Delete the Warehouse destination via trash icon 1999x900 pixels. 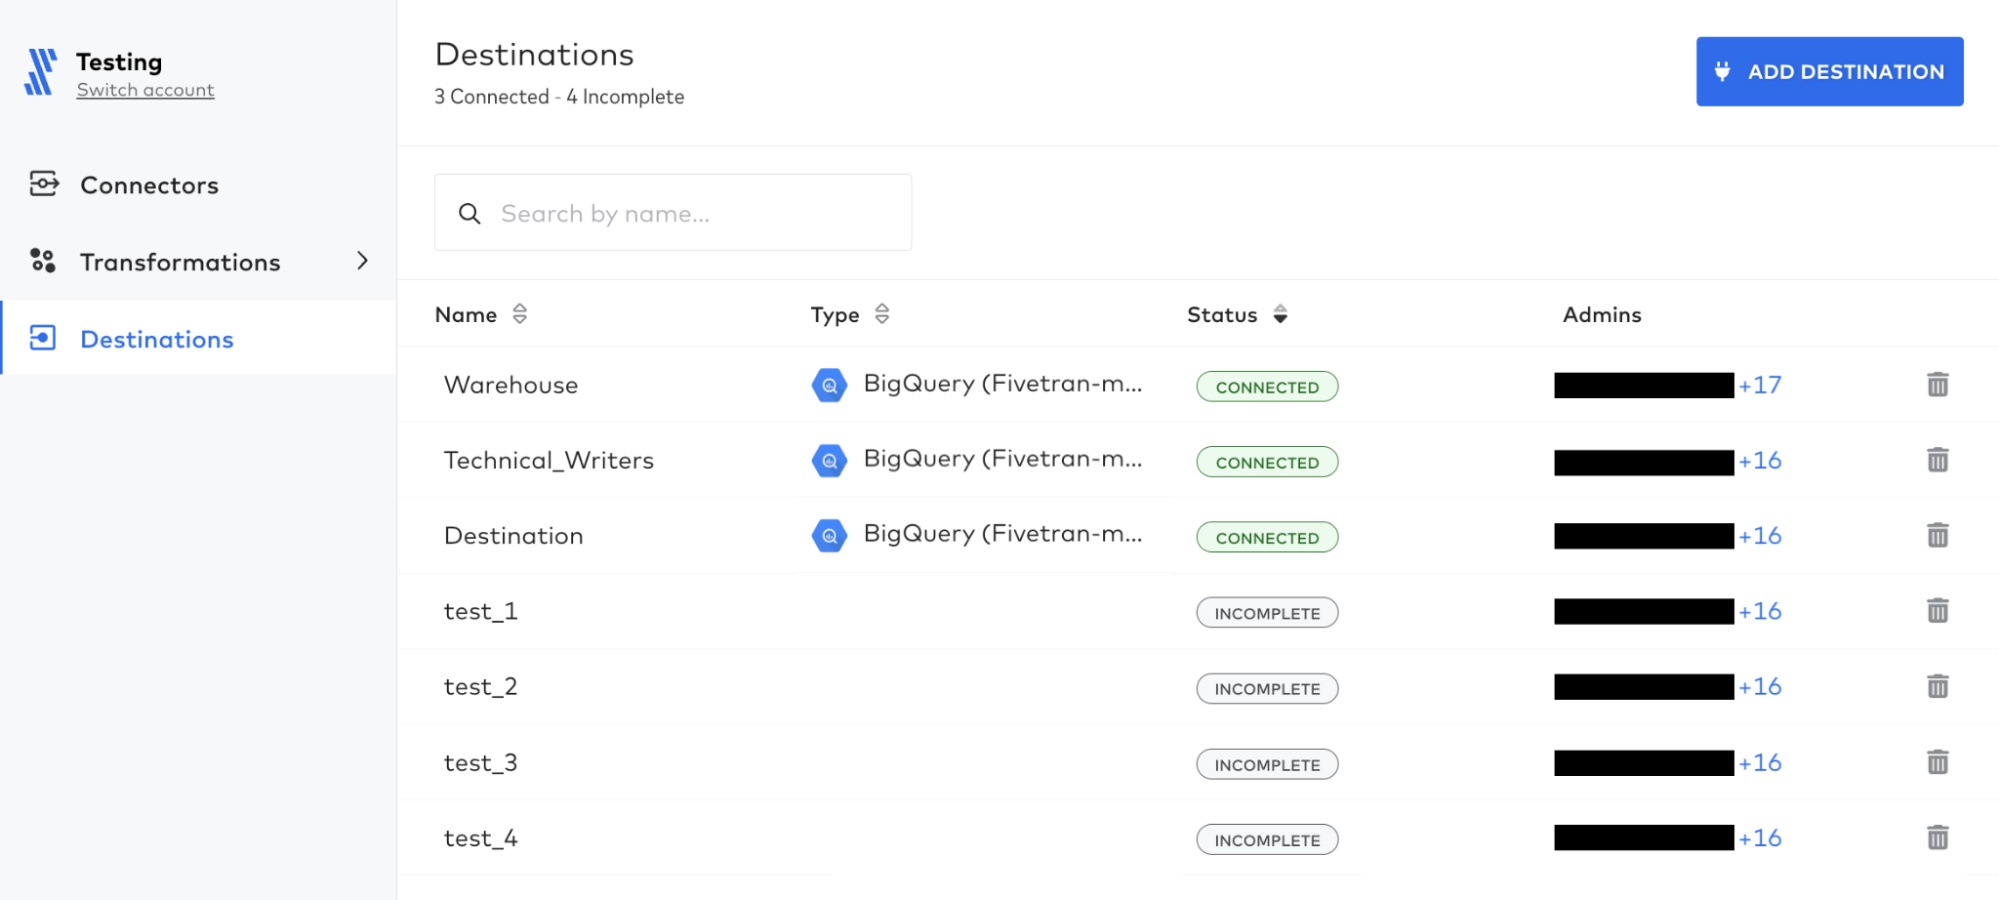(1938, 384)
